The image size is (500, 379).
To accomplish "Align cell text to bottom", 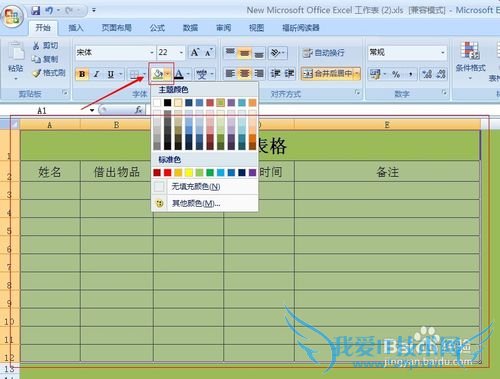I will coord(259,53).
